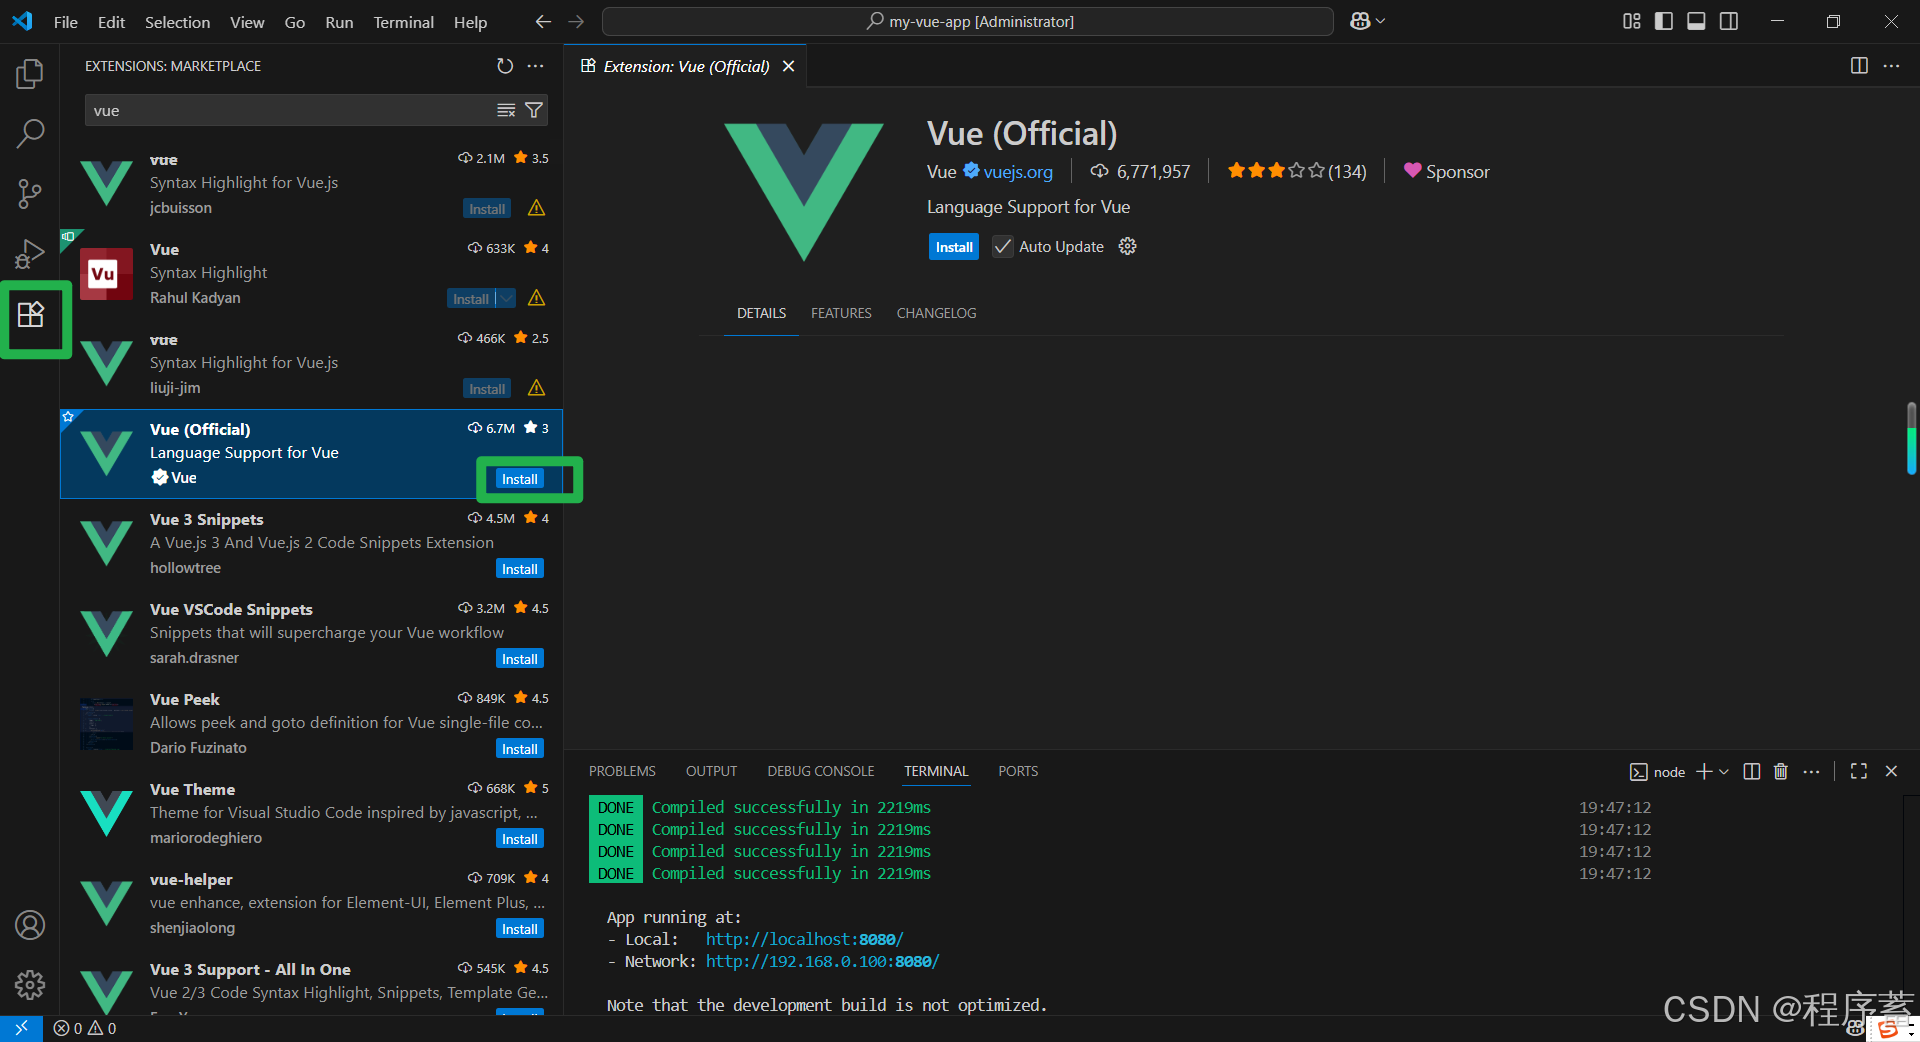
Task: Show errors and warnings in status bar
Action: (85, 1028)
